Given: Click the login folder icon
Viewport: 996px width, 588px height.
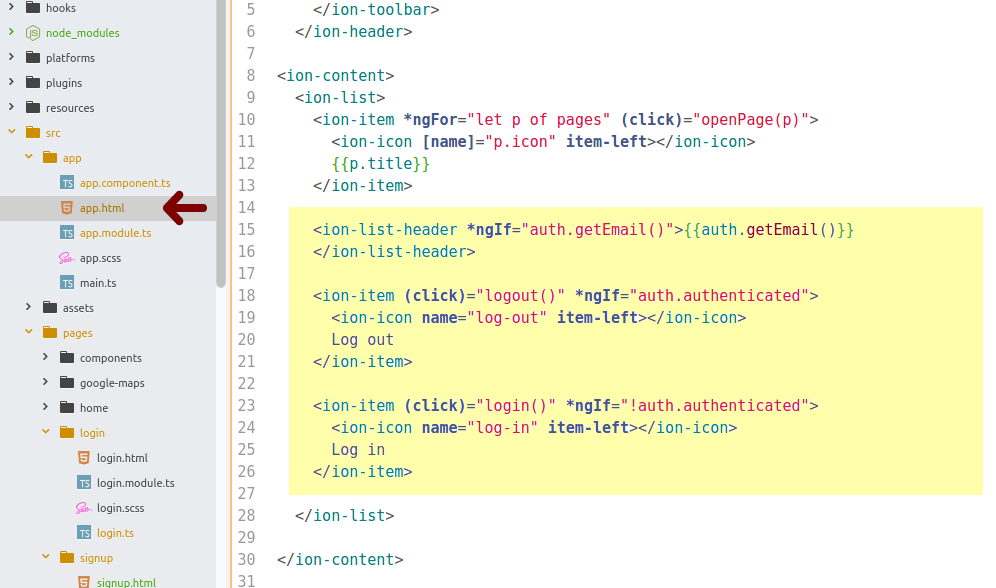Looking at the screenshot, I should coord(67,432).
